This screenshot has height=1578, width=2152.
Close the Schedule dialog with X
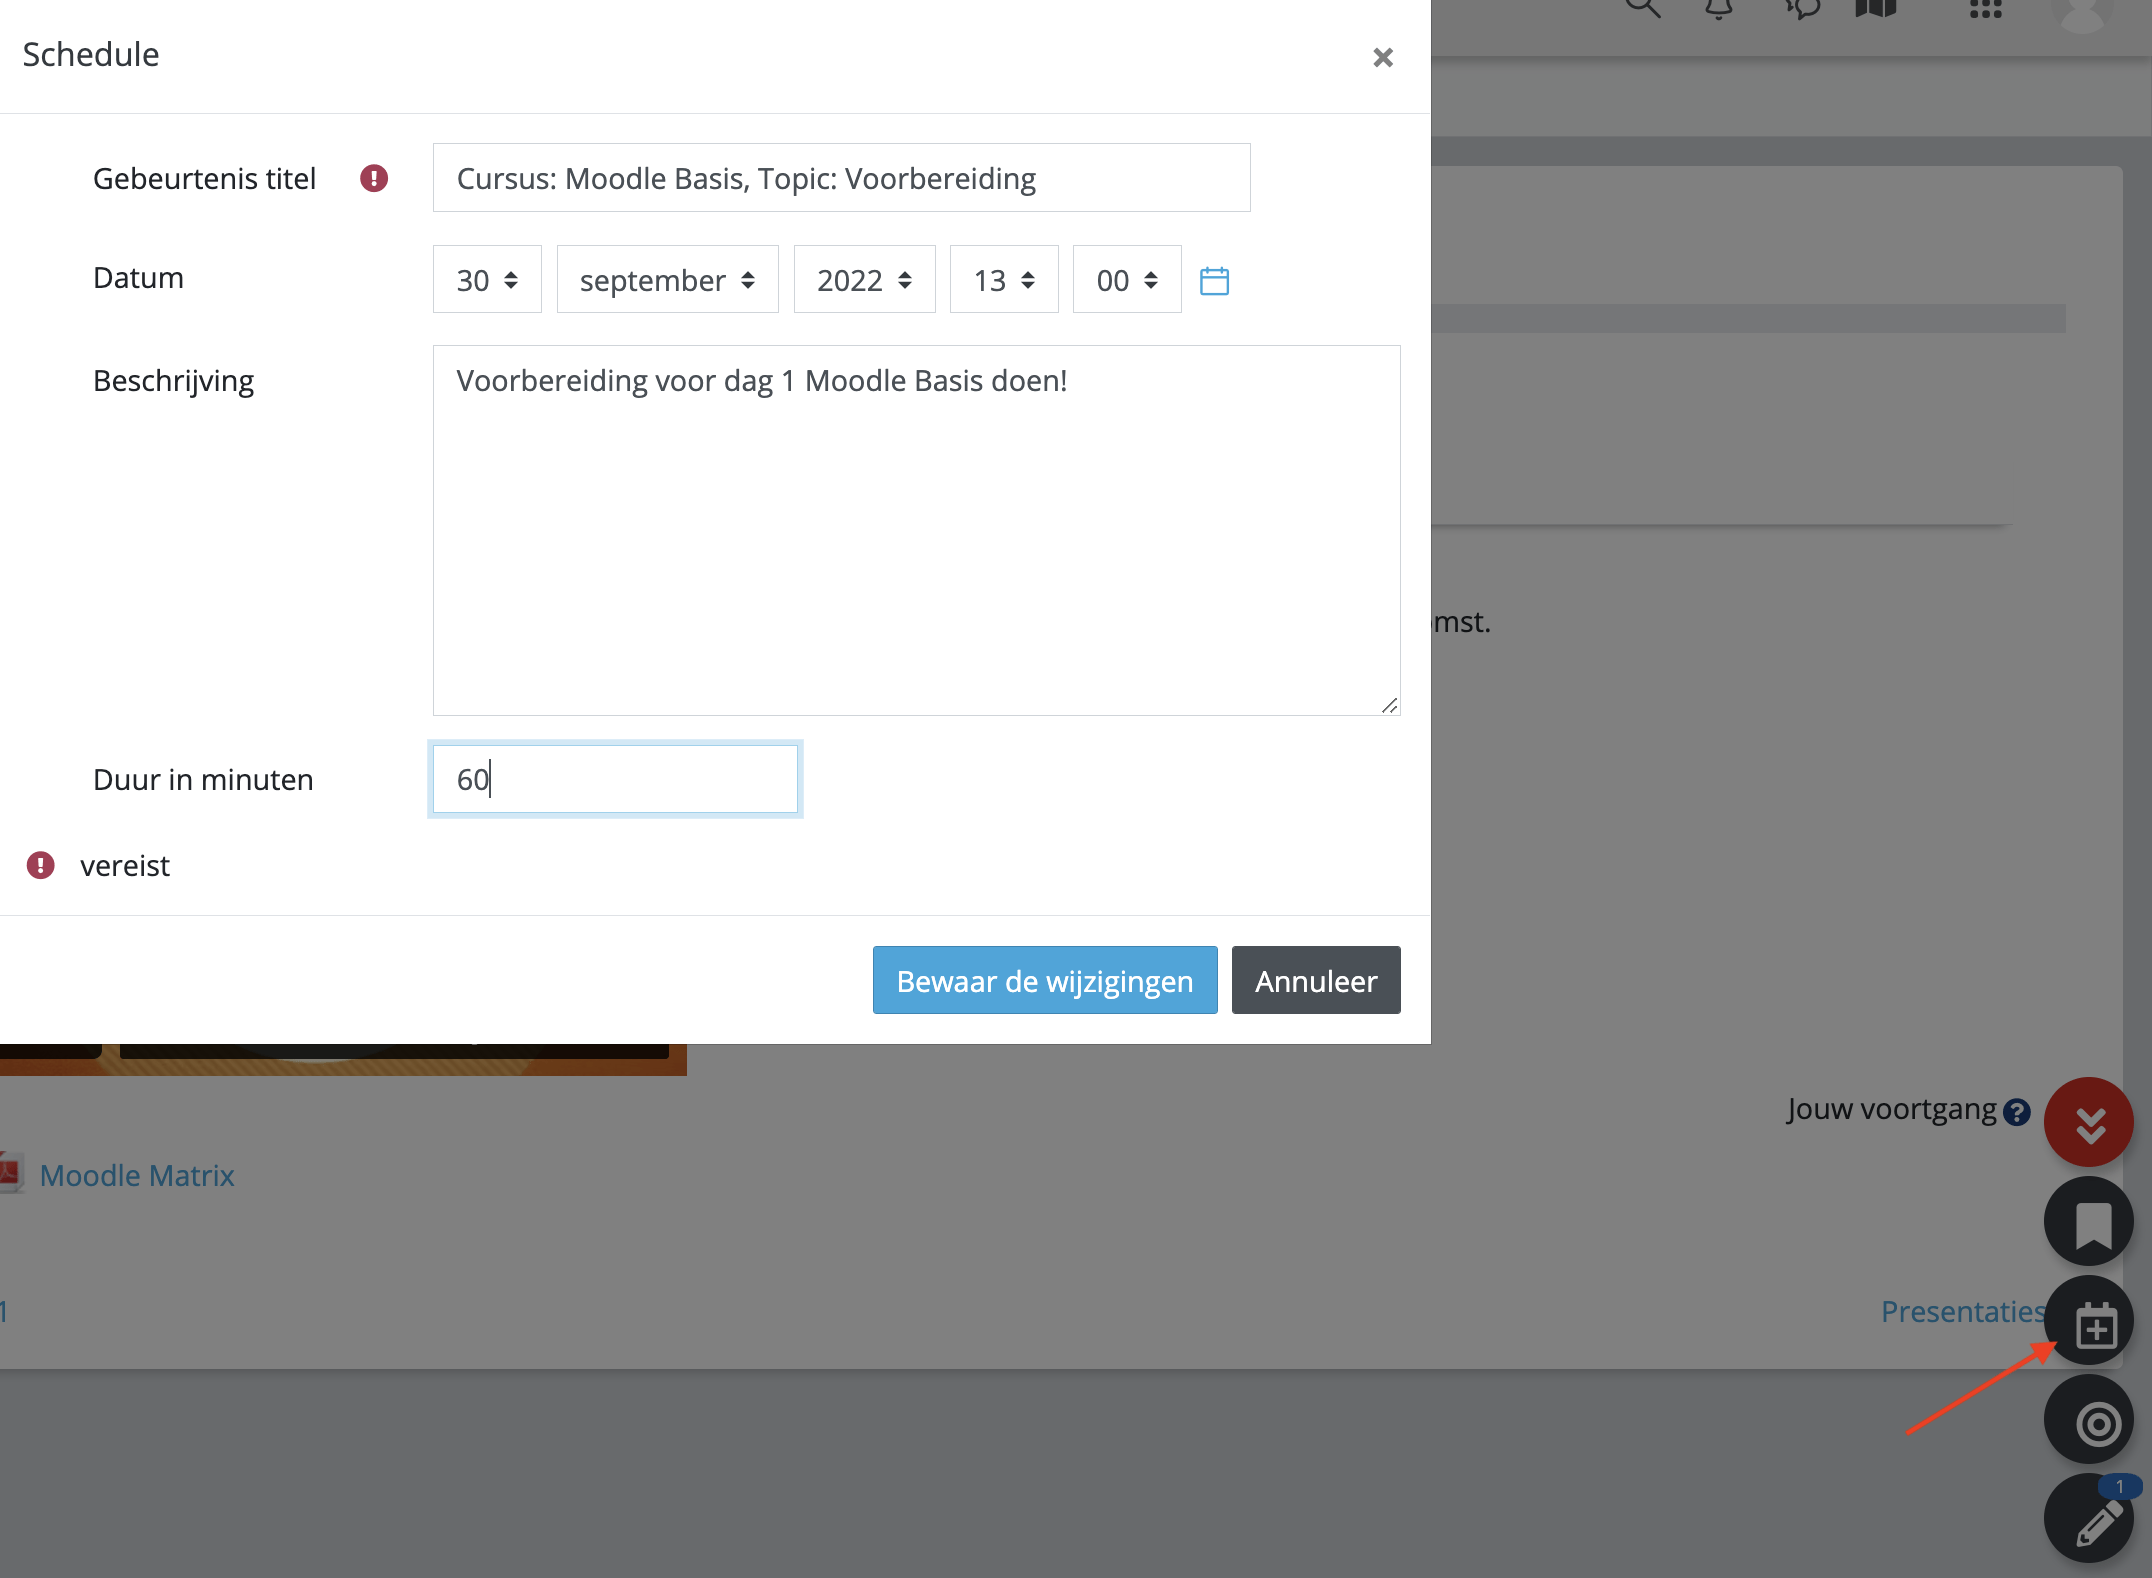click(x=1383, y=58)
